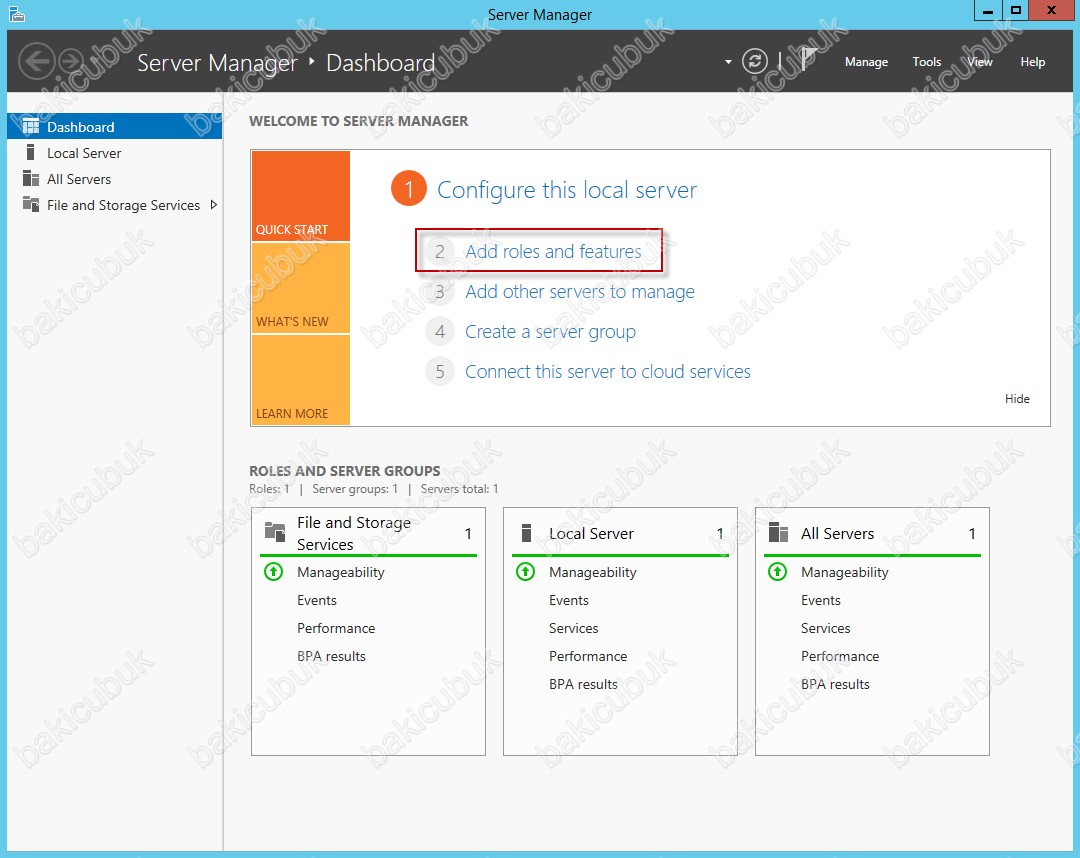Open Local Server tile header
This screenshot has width=1080, height=858.
point(621,533)
